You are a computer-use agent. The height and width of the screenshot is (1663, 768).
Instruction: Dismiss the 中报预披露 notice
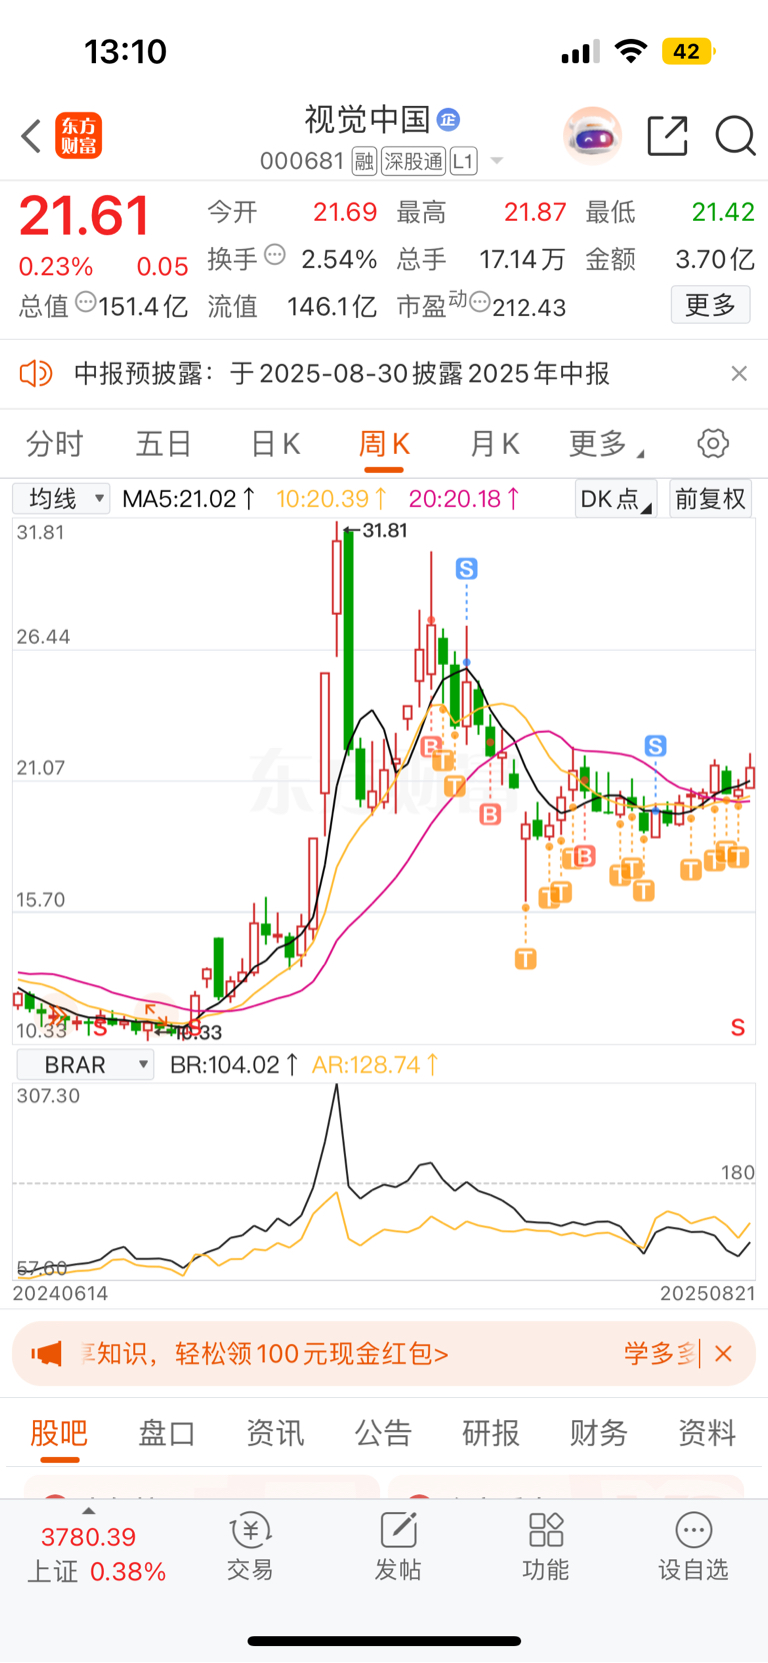coord(739,374)
